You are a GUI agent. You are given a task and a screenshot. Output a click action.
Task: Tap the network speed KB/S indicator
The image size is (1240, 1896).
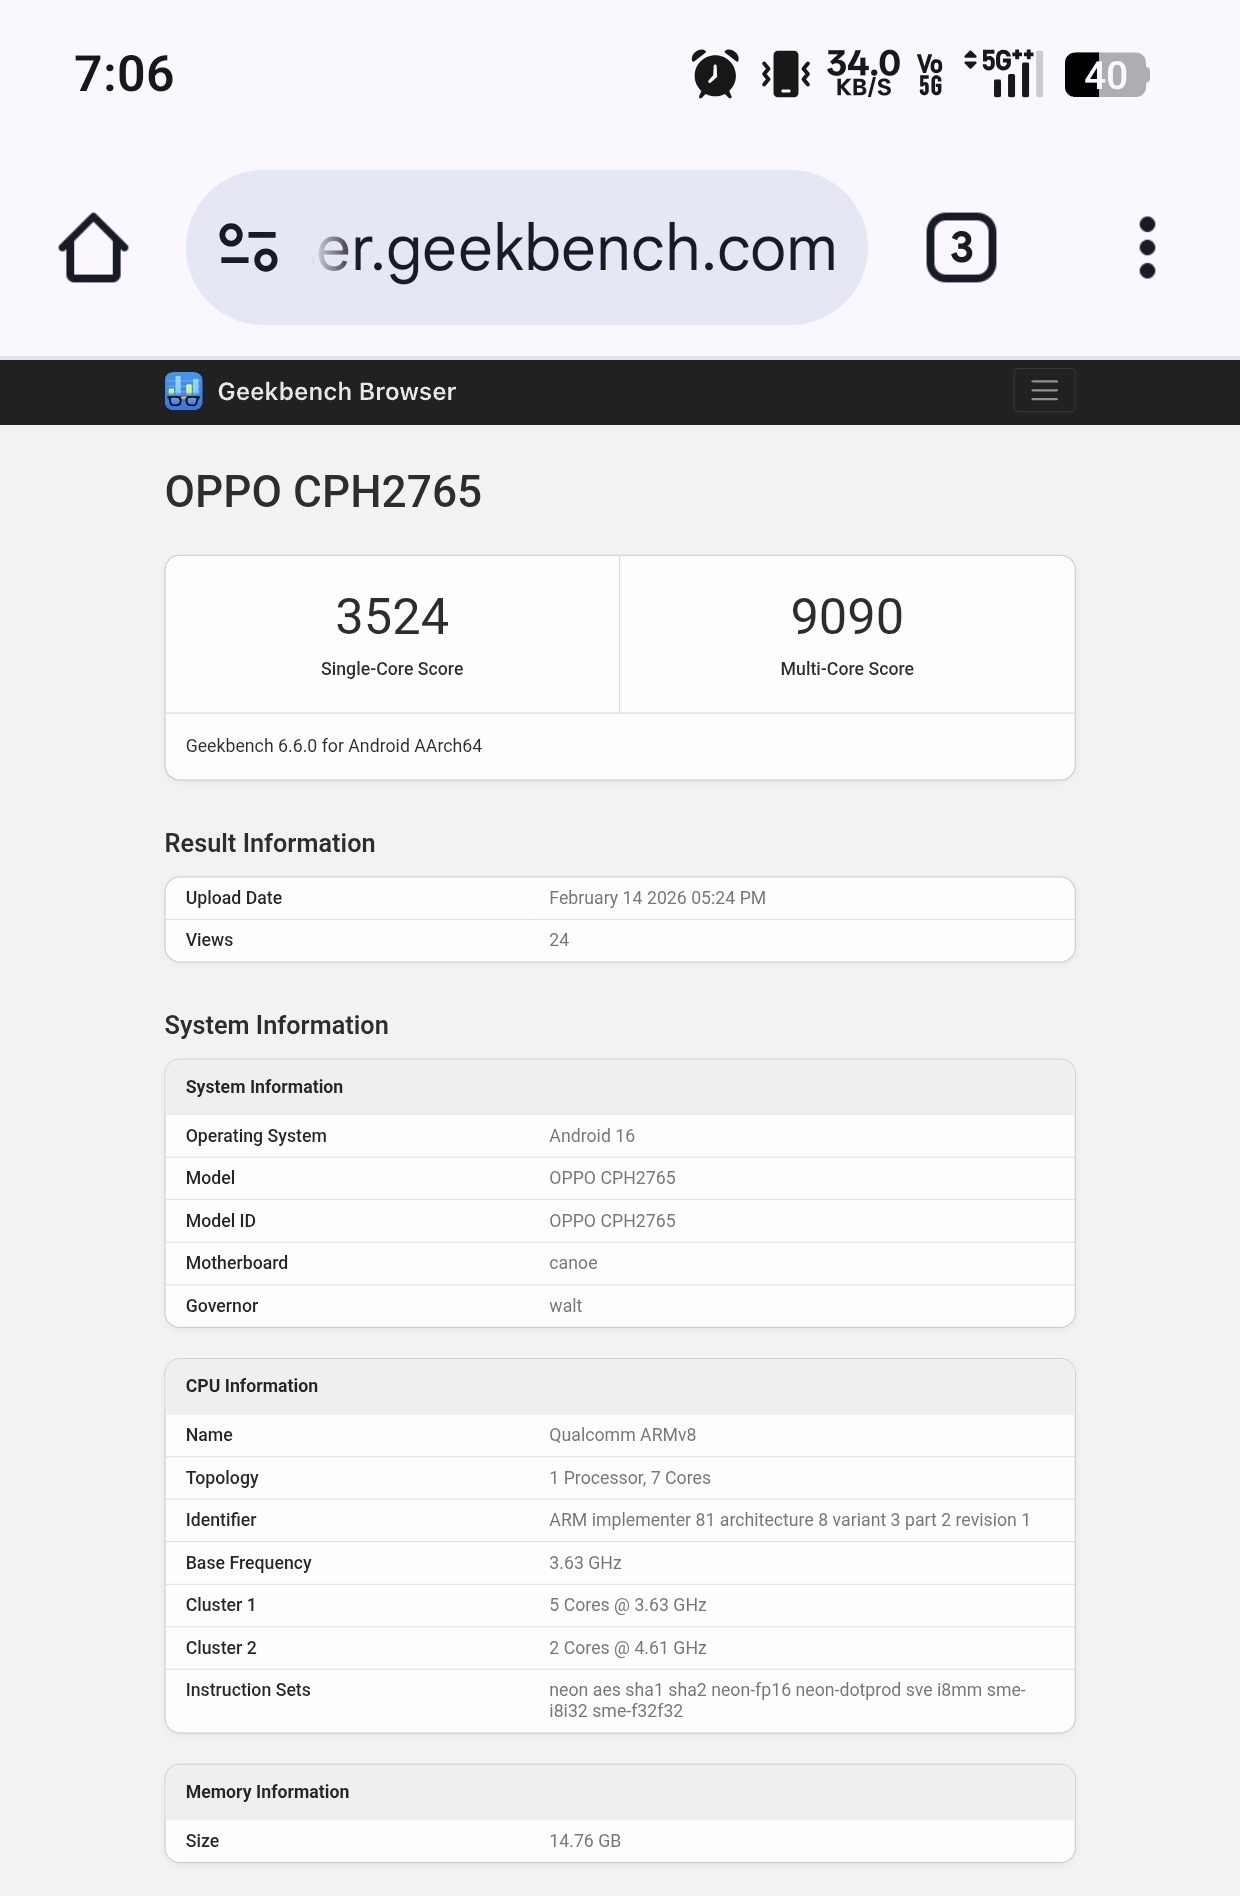point(863,74)
